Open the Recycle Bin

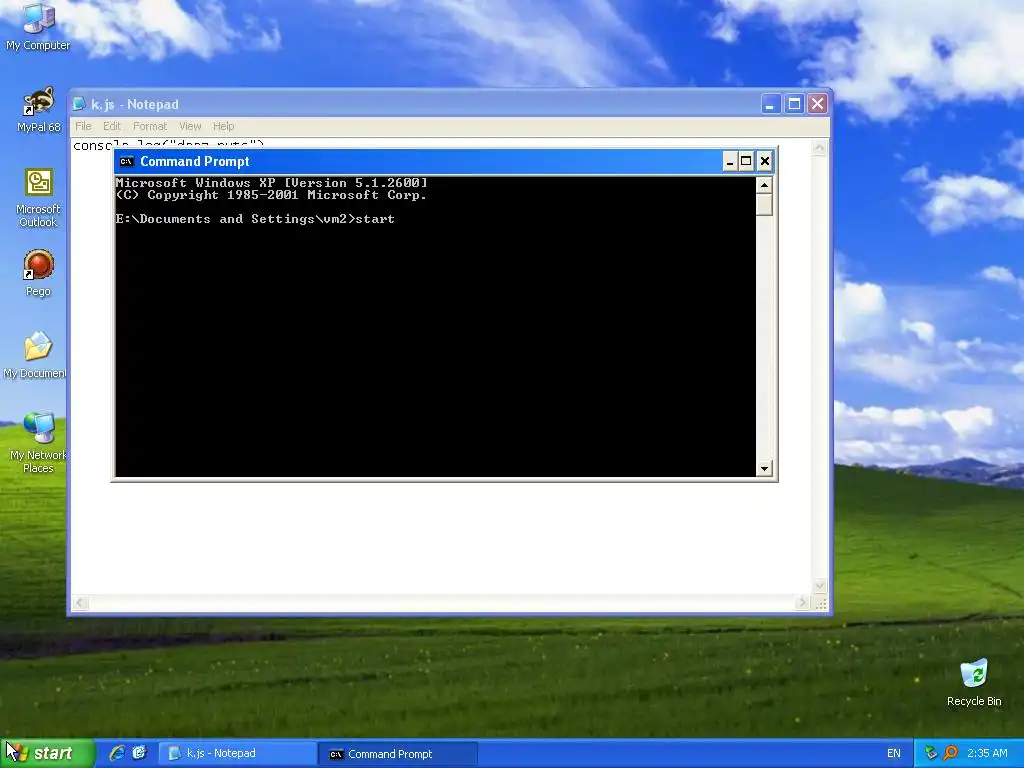pos(974,682)
